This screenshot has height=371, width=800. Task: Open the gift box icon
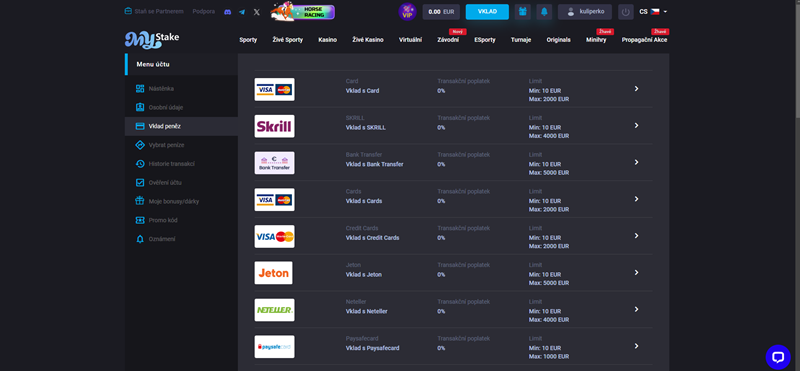[x=522, y=12]
